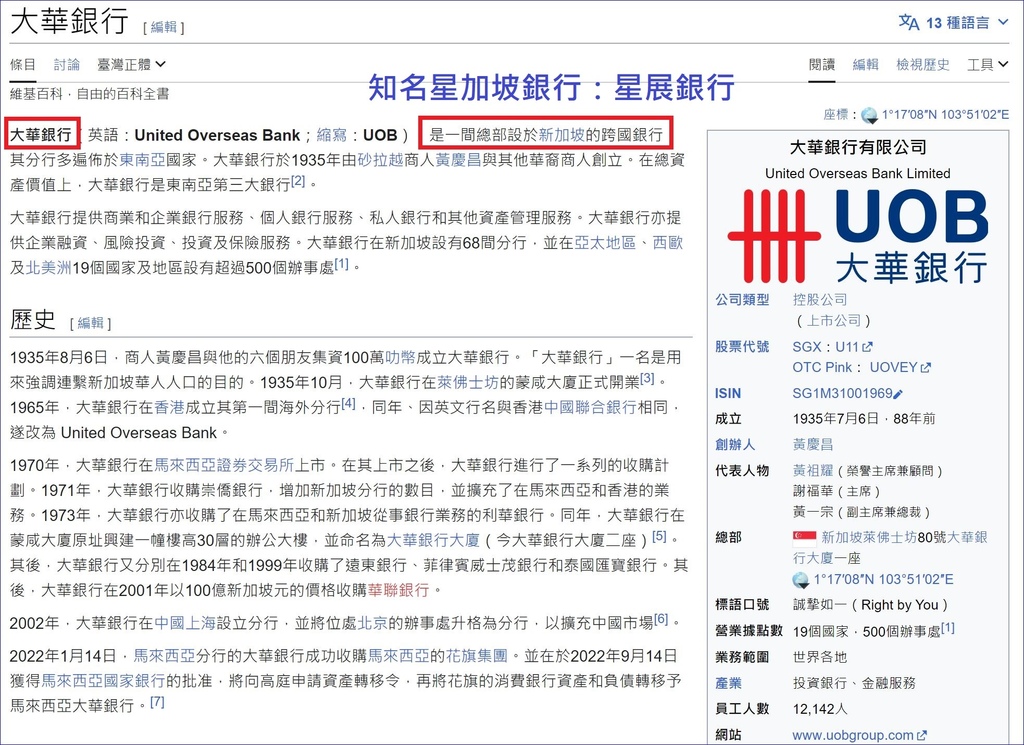Viewport: 1024px width, 745px height.
Task: Open the 叻幣 currency link
Action: [x=400, y=357]
